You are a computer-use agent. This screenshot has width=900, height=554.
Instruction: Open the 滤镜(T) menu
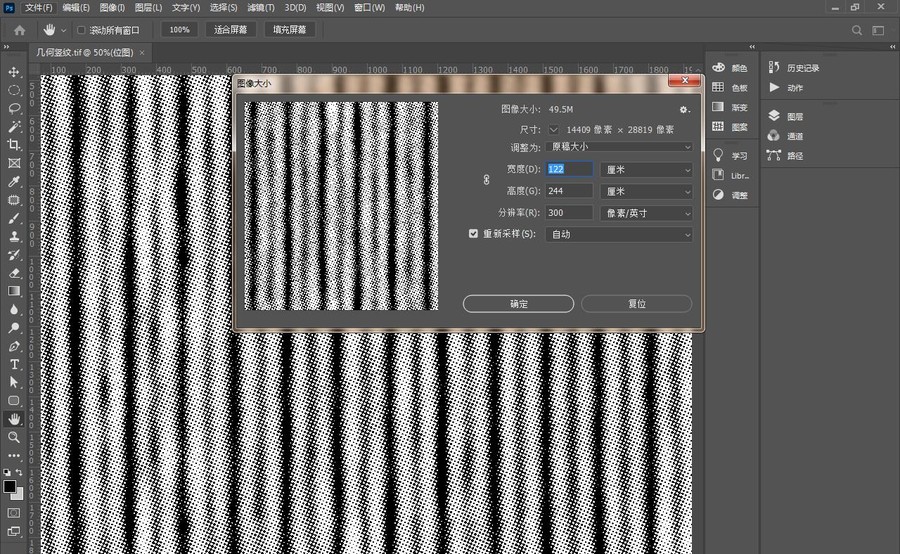(x=261, y=7)
